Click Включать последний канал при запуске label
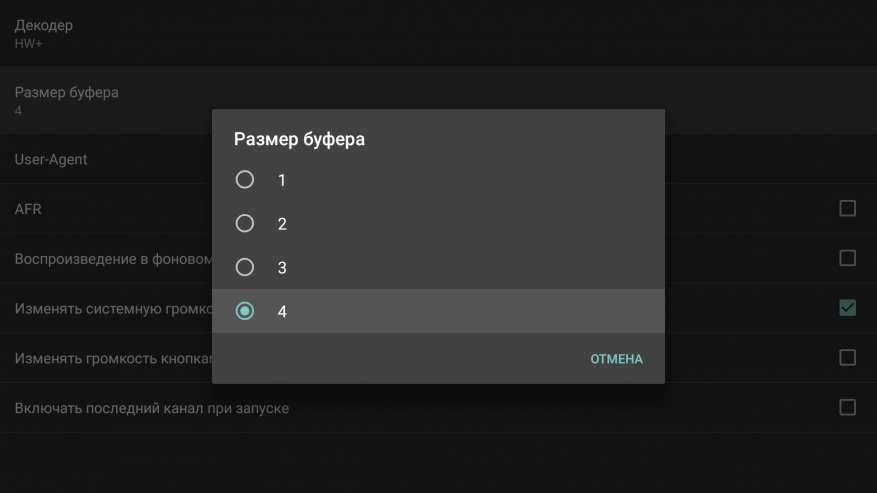877x493 pixels. [151, 408]
